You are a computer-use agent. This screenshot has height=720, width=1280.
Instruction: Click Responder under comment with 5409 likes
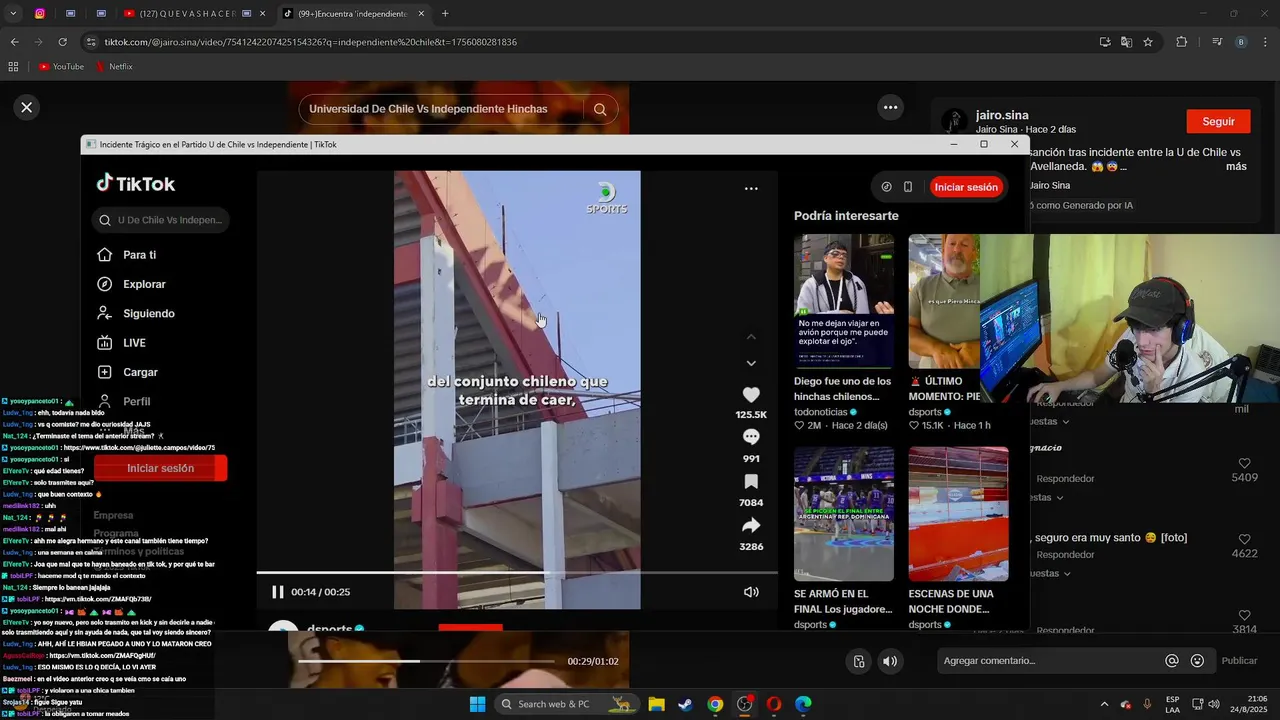pos(1065,479)
